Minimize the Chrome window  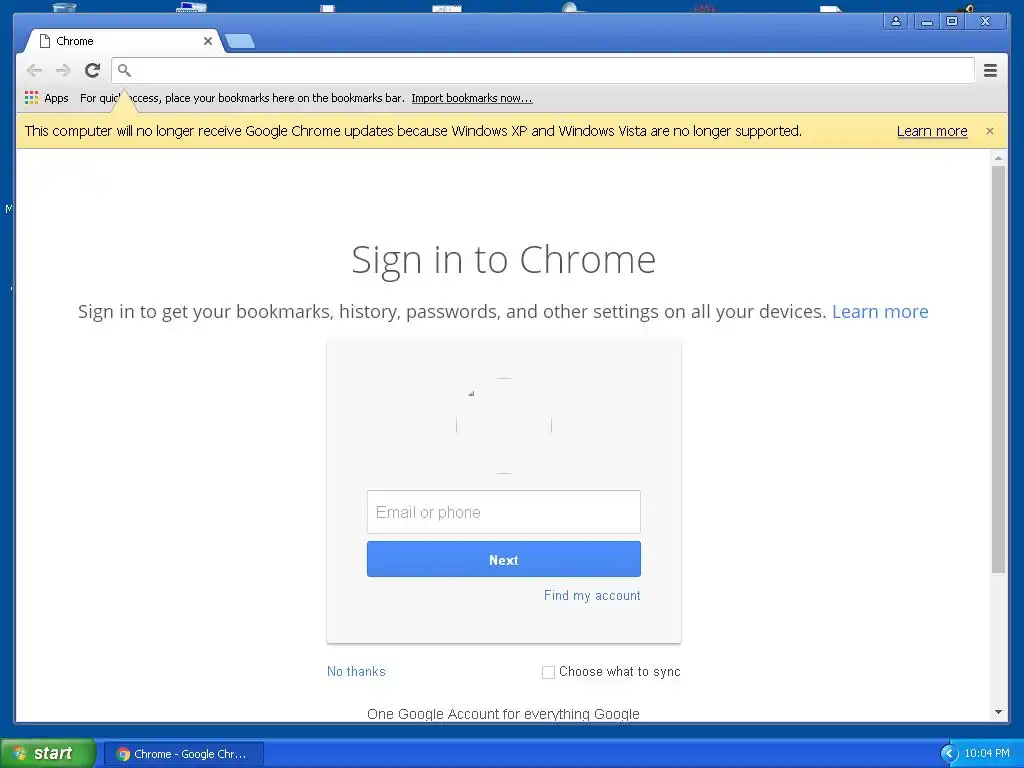tap(926, 22)
